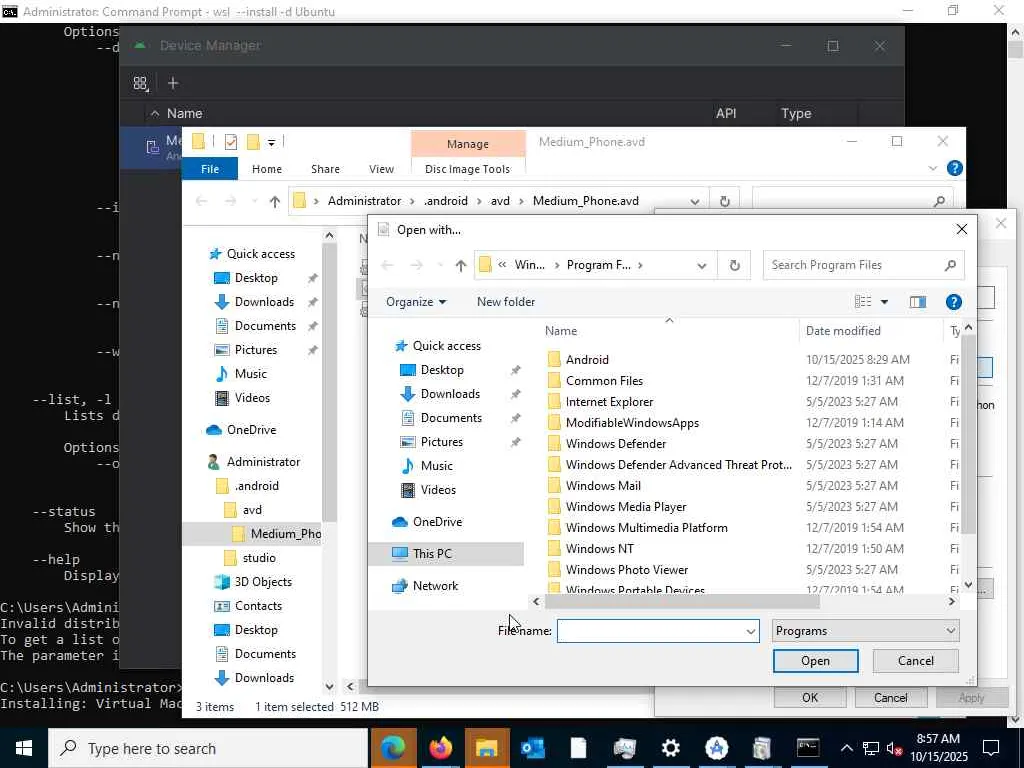Screen dimensions: 1024x768
Task: Open Outlook from the taskbar
Action: (533, 748)
